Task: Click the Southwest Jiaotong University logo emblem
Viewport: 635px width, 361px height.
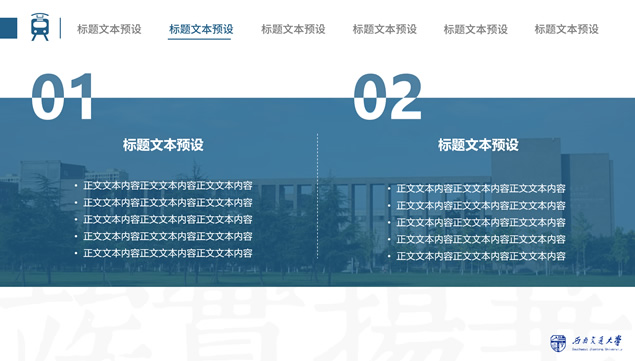Action: [x=558, y=343]
